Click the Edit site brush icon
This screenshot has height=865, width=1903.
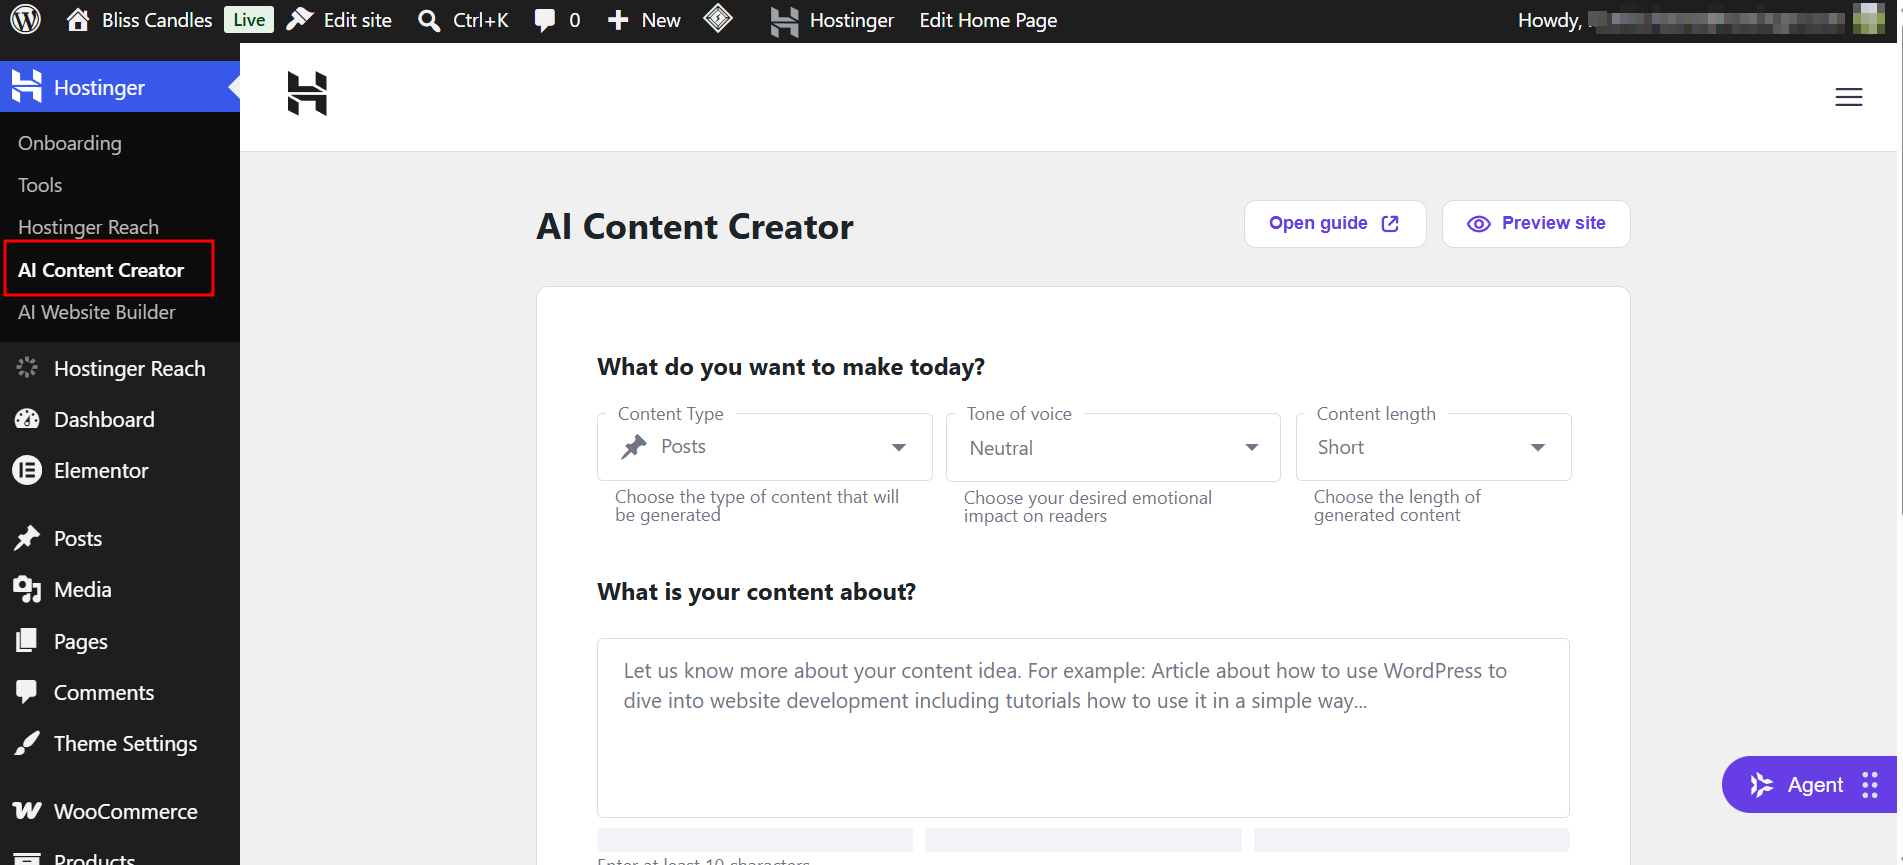300,20
